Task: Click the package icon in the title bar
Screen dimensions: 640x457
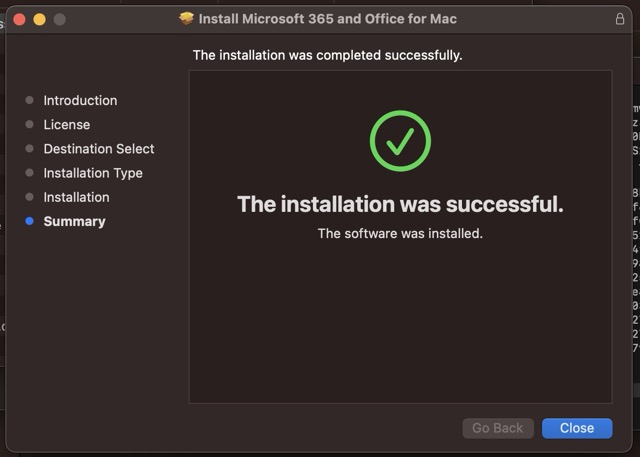Action: point(186,19)
